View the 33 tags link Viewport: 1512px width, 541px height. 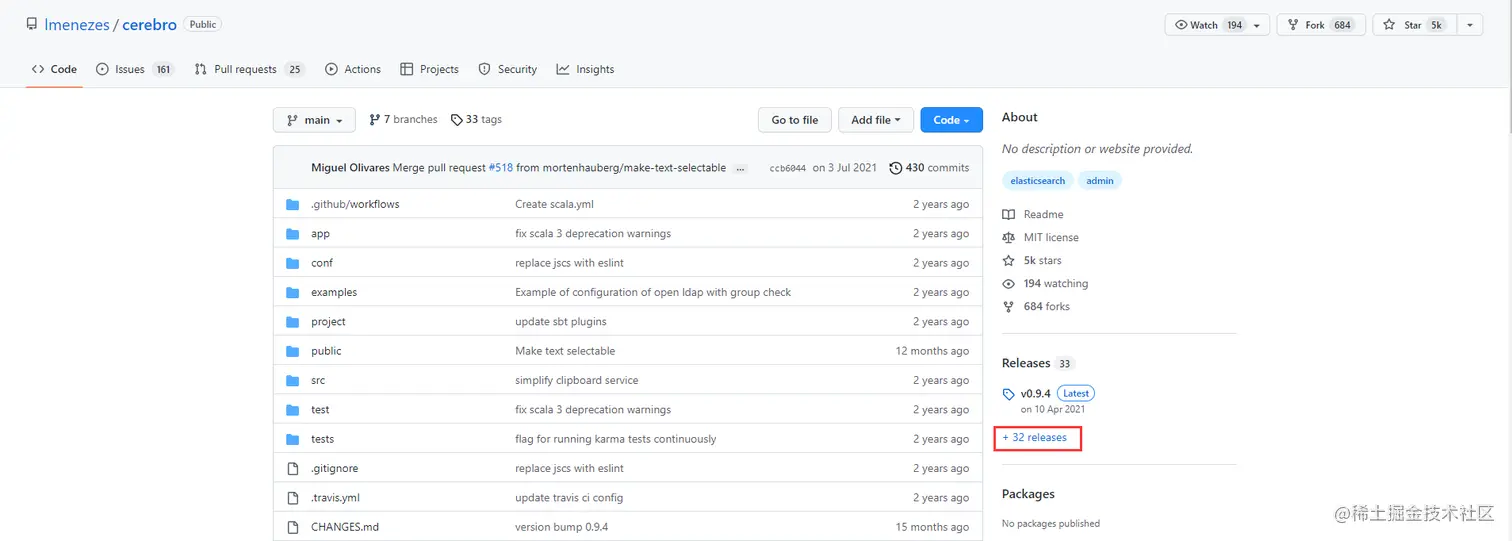point(476,120)
